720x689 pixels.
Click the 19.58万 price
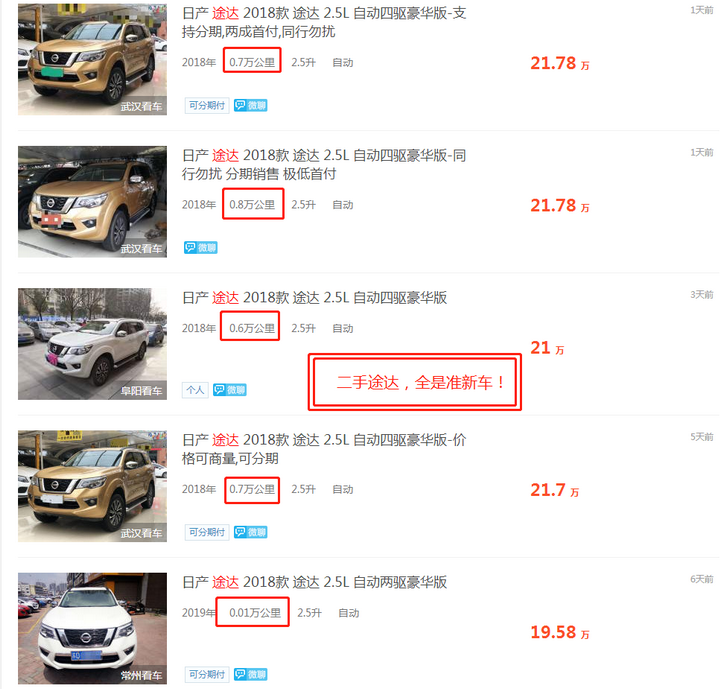click(560, 633)
